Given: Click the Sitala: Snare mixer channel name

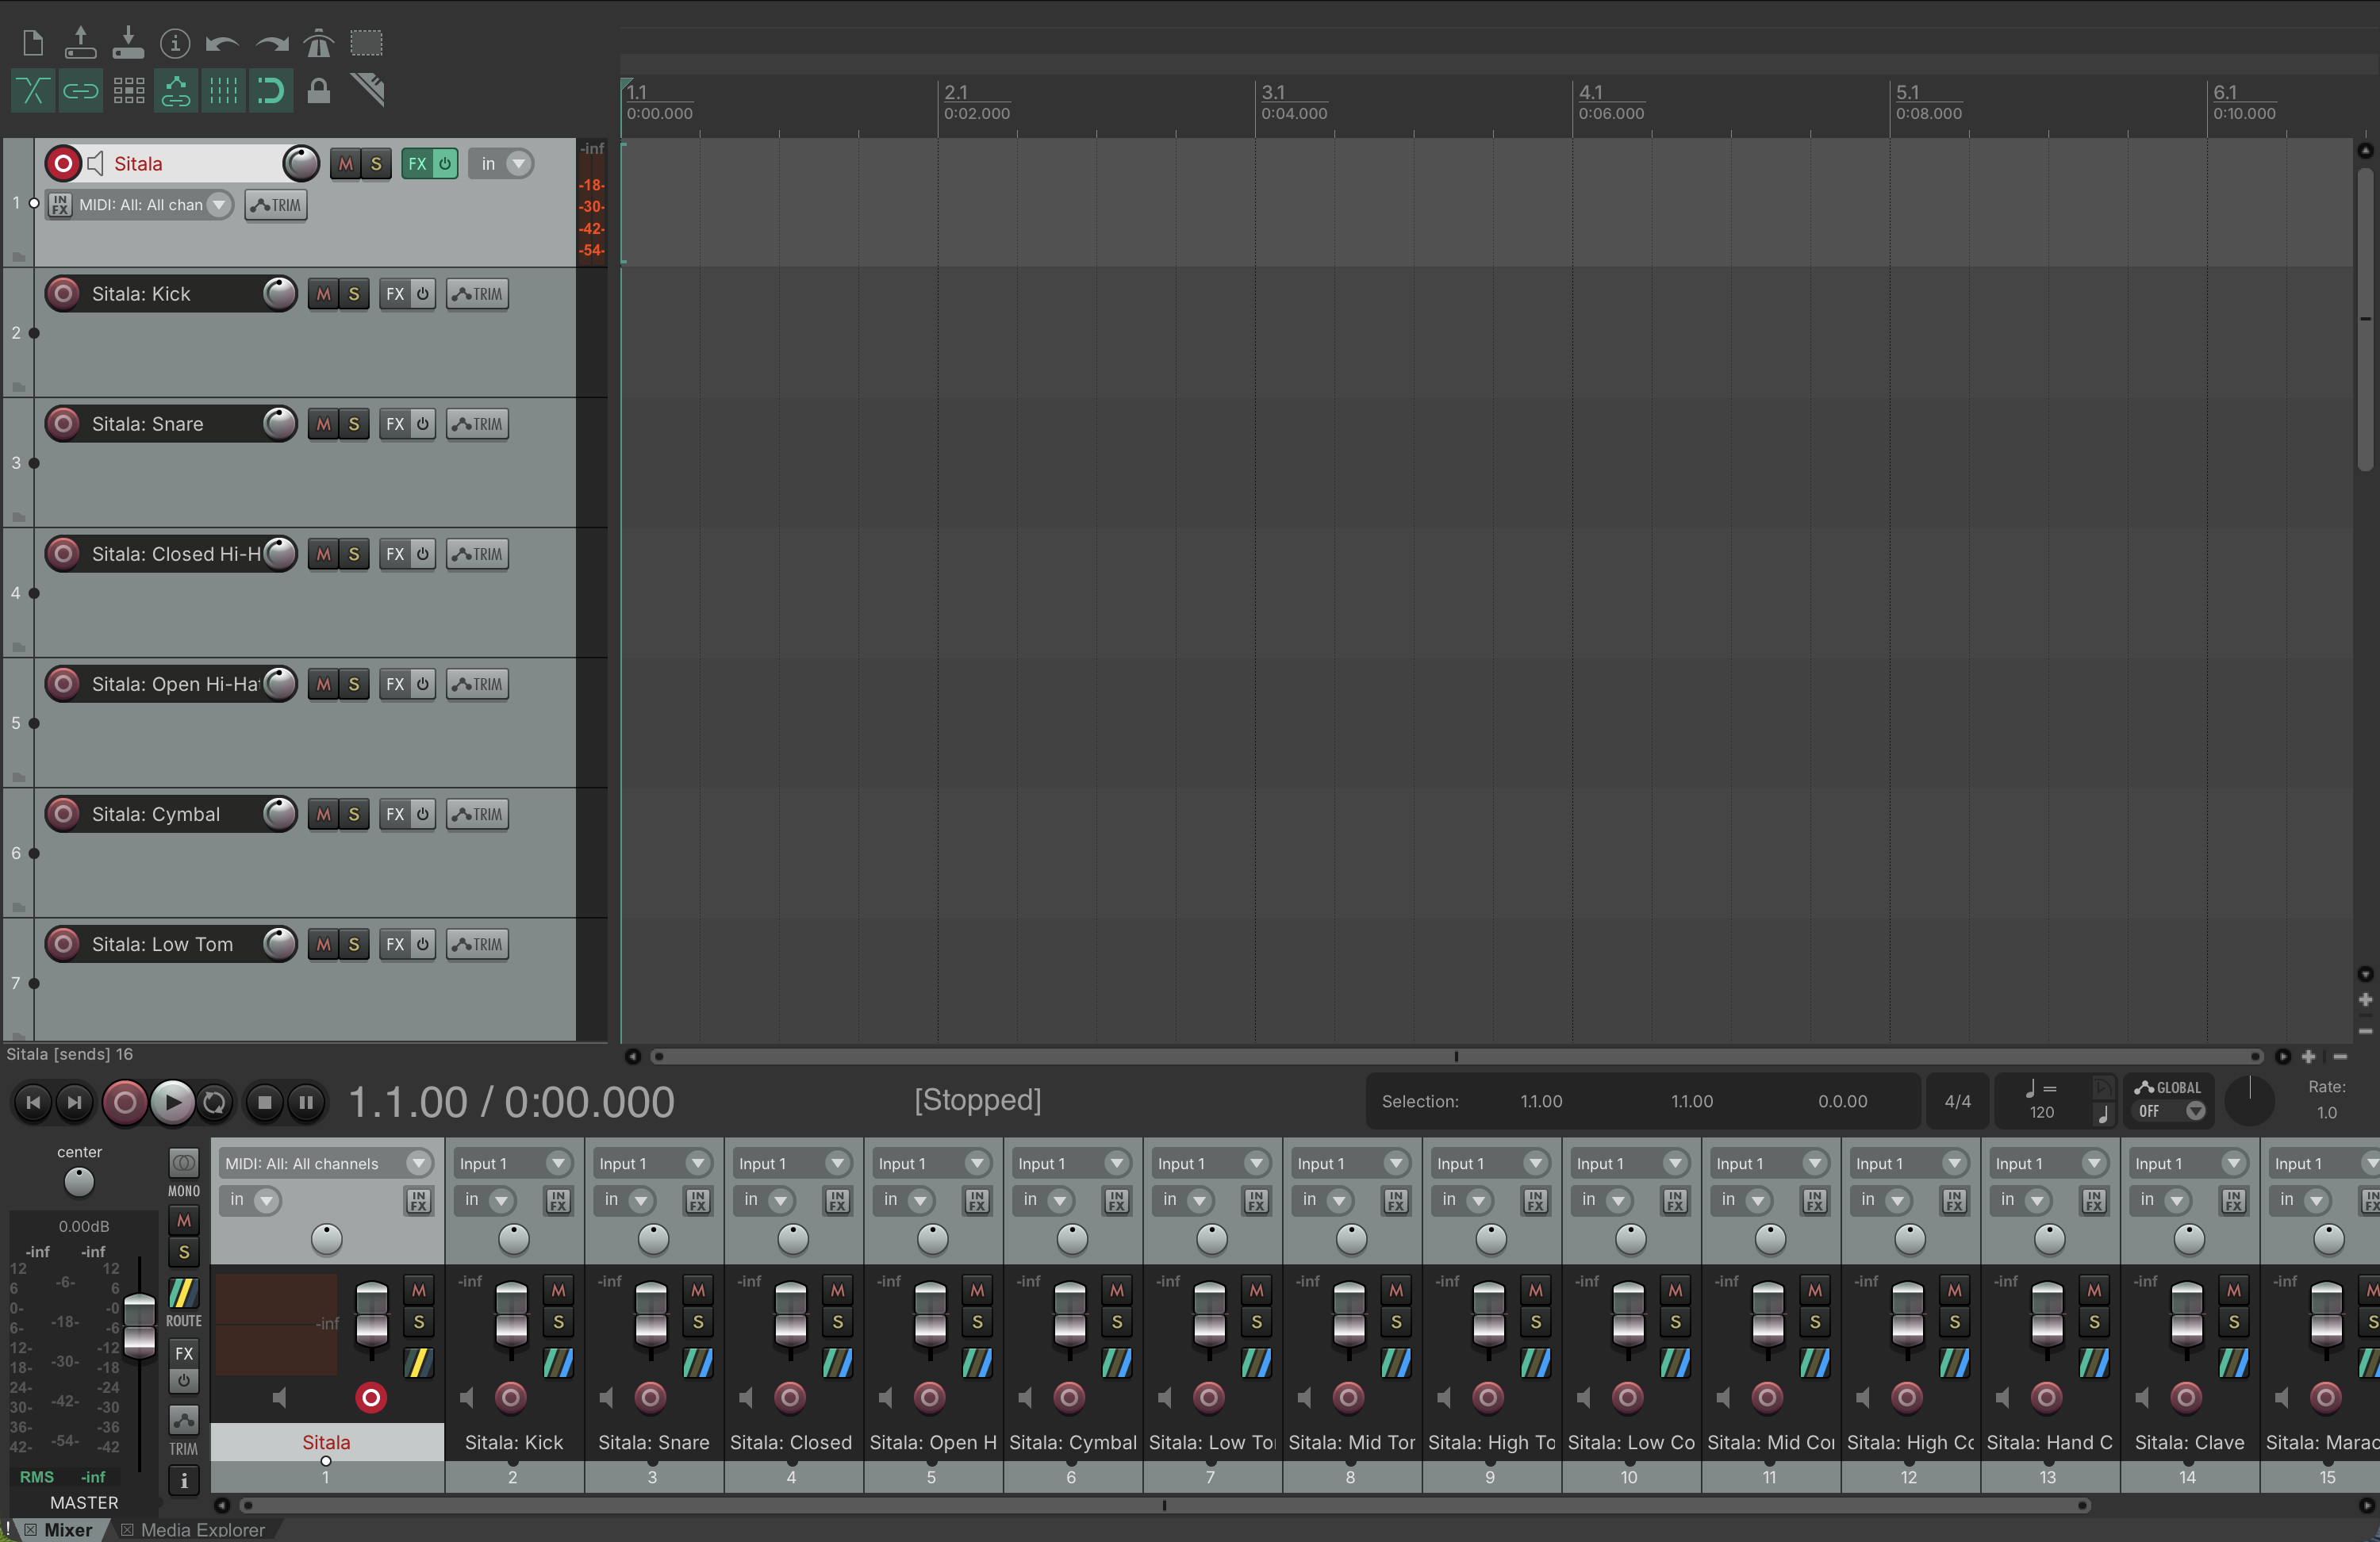Looking at the screenshot, I should tap(653, 1442).
